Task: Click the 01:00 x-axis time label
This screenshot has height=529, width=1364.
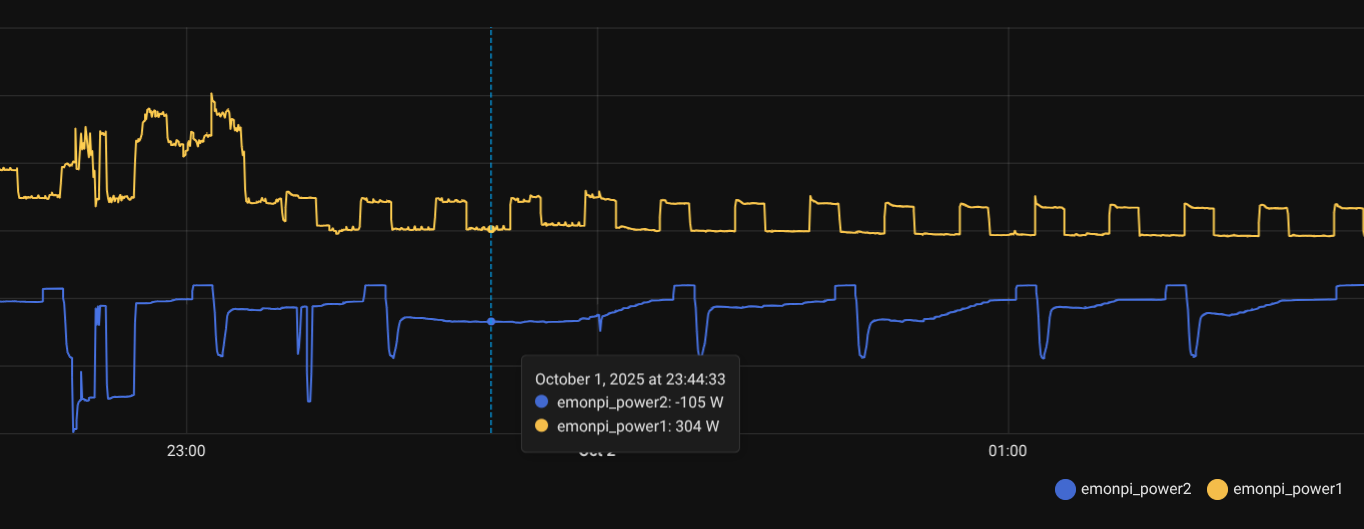Action: tap(1007, 451)
